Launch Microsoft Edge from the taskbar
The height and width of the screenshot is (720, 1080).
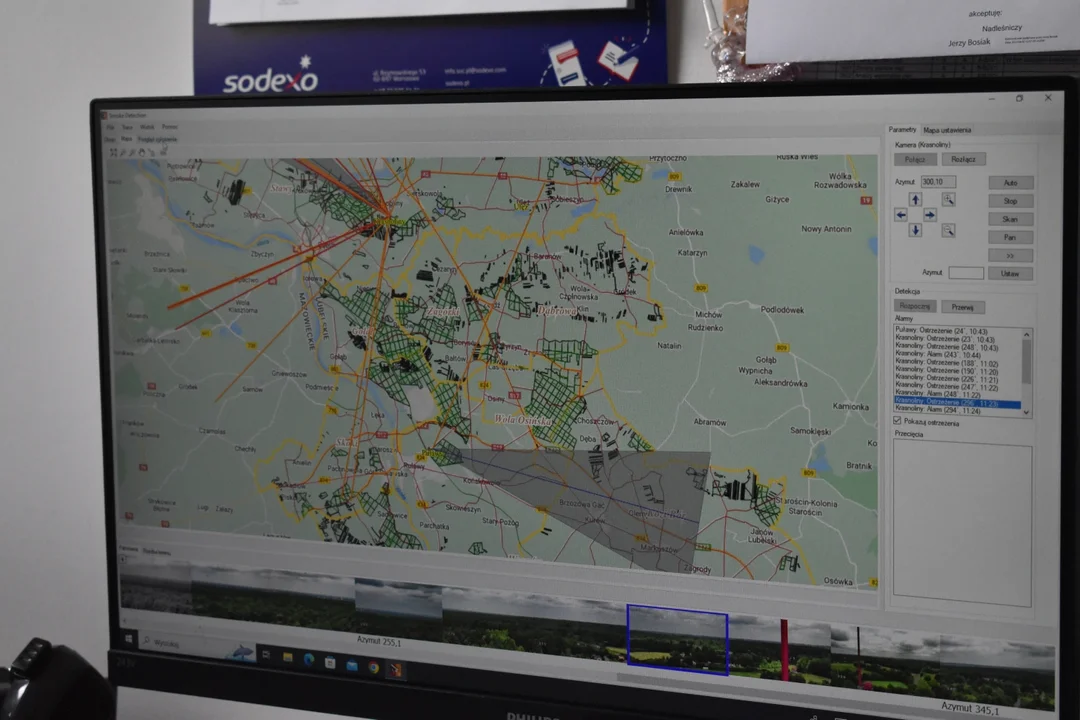pos(309,660)
